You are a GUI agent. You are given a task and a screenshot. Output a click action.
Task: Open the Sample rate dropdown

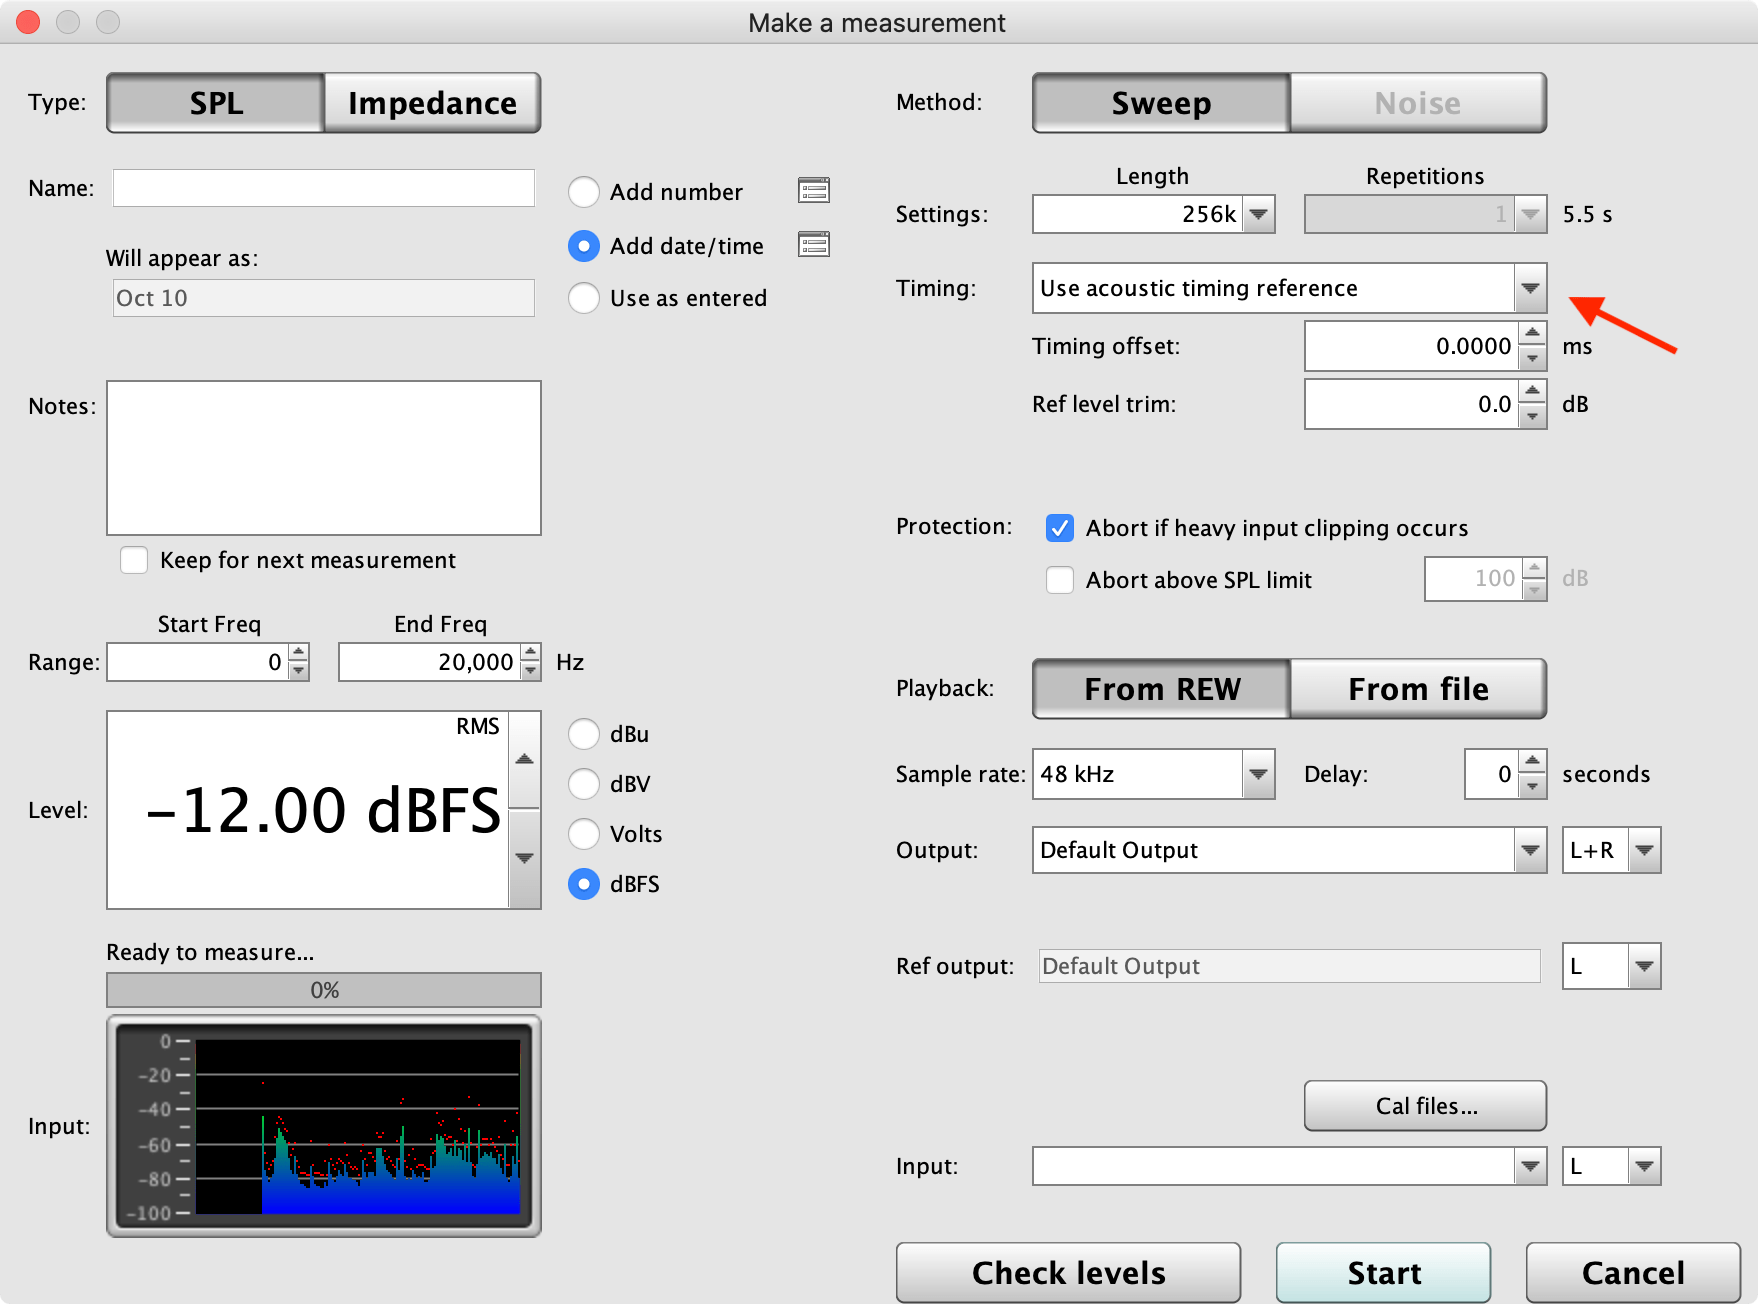click(x=1258, y=774)
